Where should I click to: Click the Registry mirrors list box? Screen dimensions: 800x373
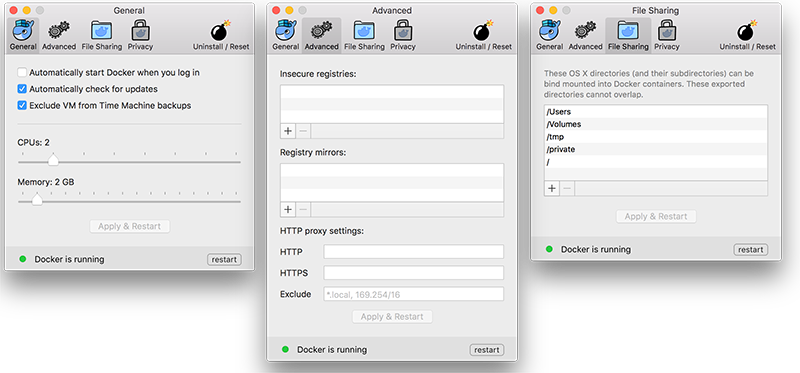[392, 183]
